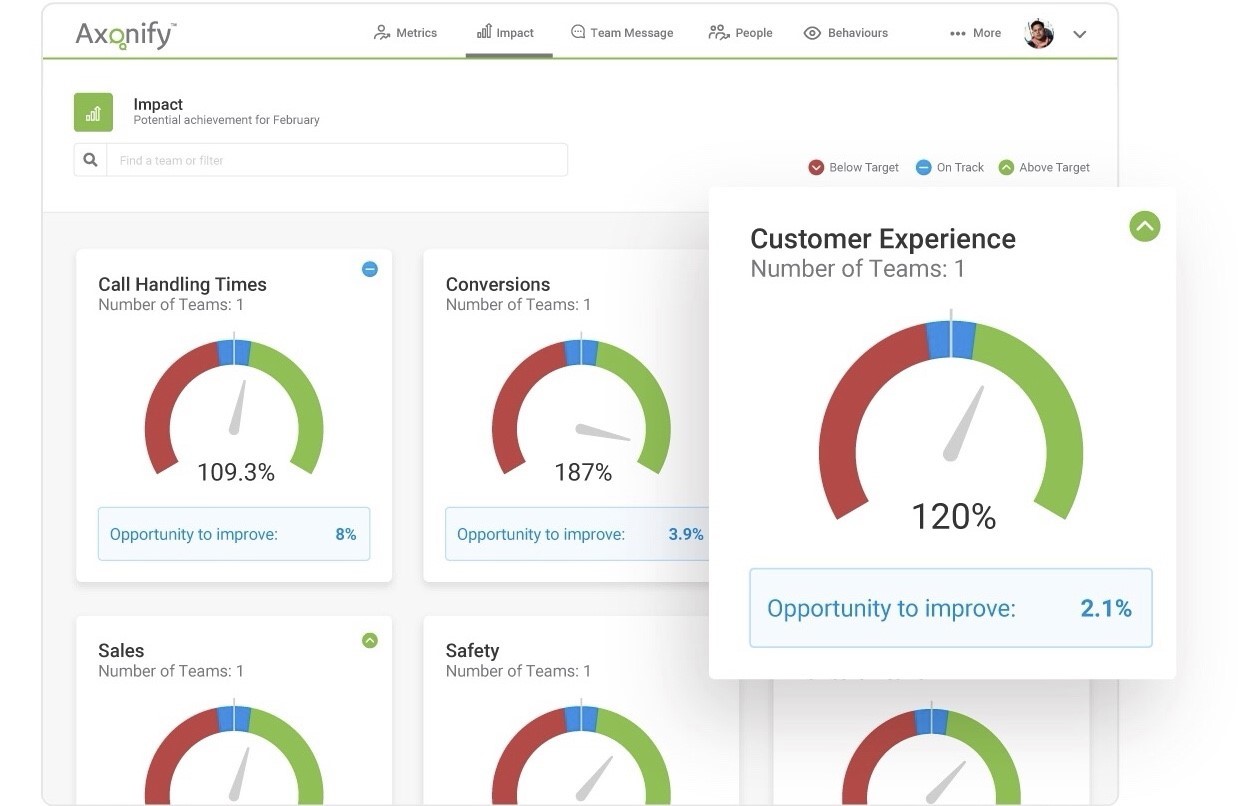The height and width of the screenshot is (806, 1238).
Task: Open the Behaviours tab
Action: tap(846, 33)
